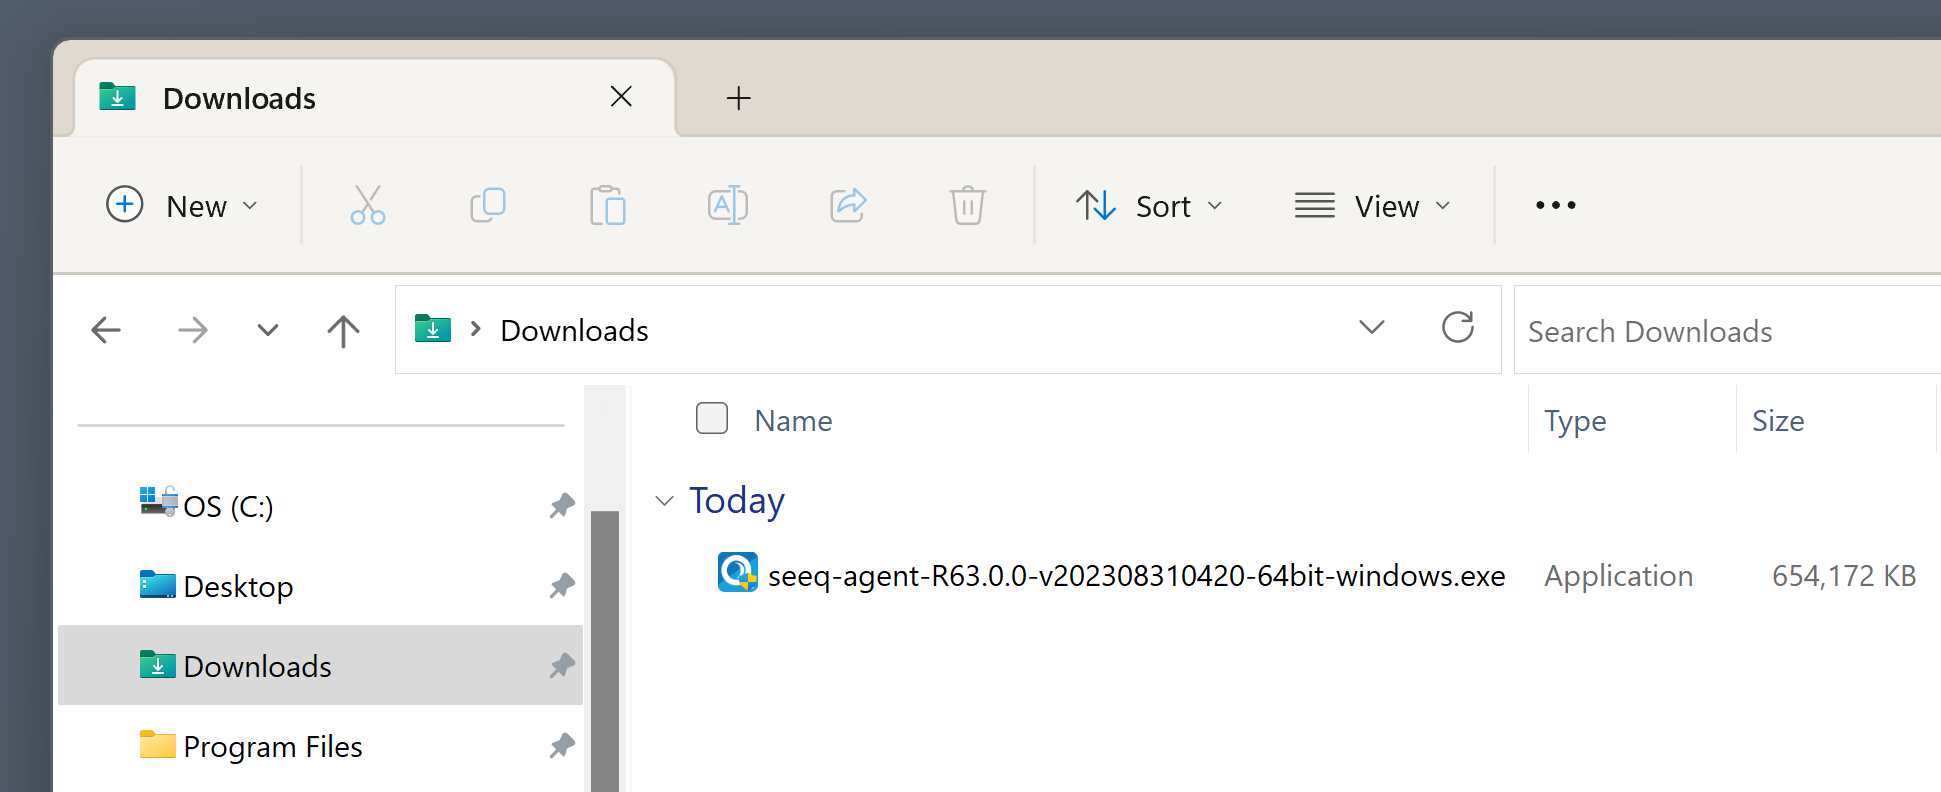Open the New item menu

coord(183,205)
